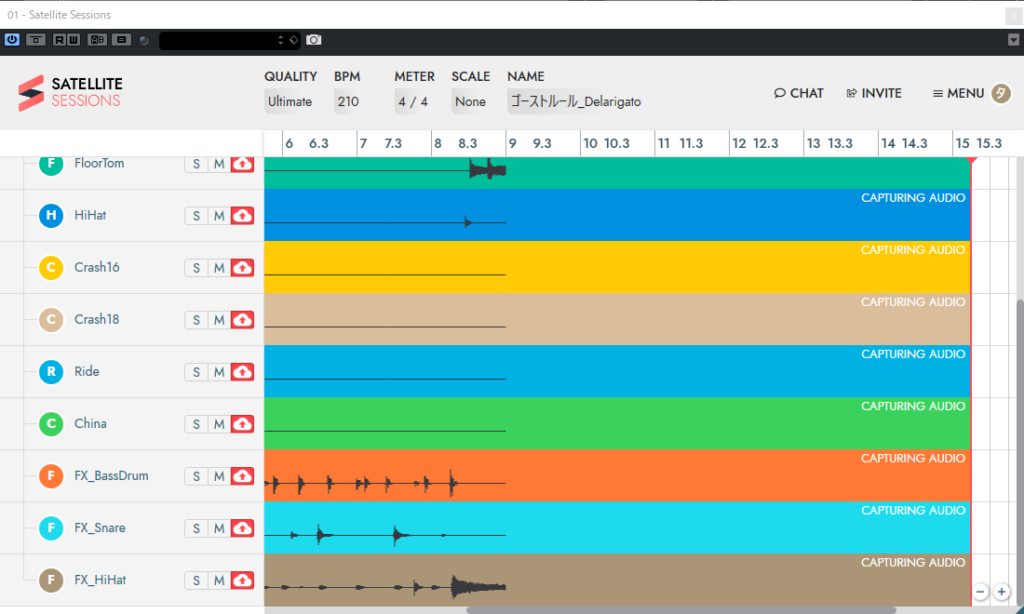
Task: Open Scale dropdown showing None
Action: [470, 101]
